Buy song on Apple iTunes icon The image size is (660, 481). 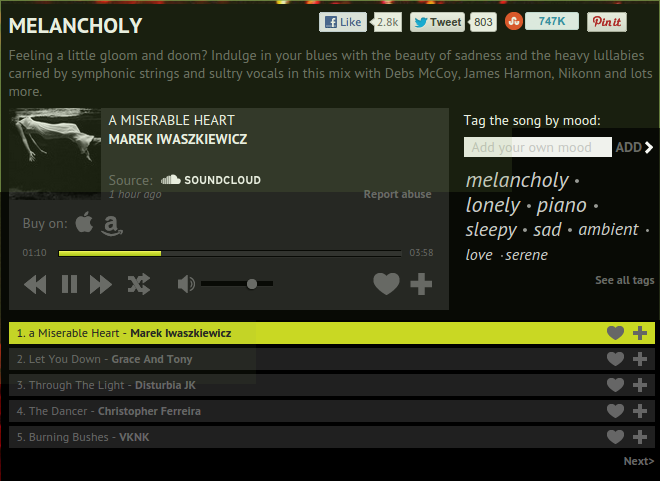84,222
